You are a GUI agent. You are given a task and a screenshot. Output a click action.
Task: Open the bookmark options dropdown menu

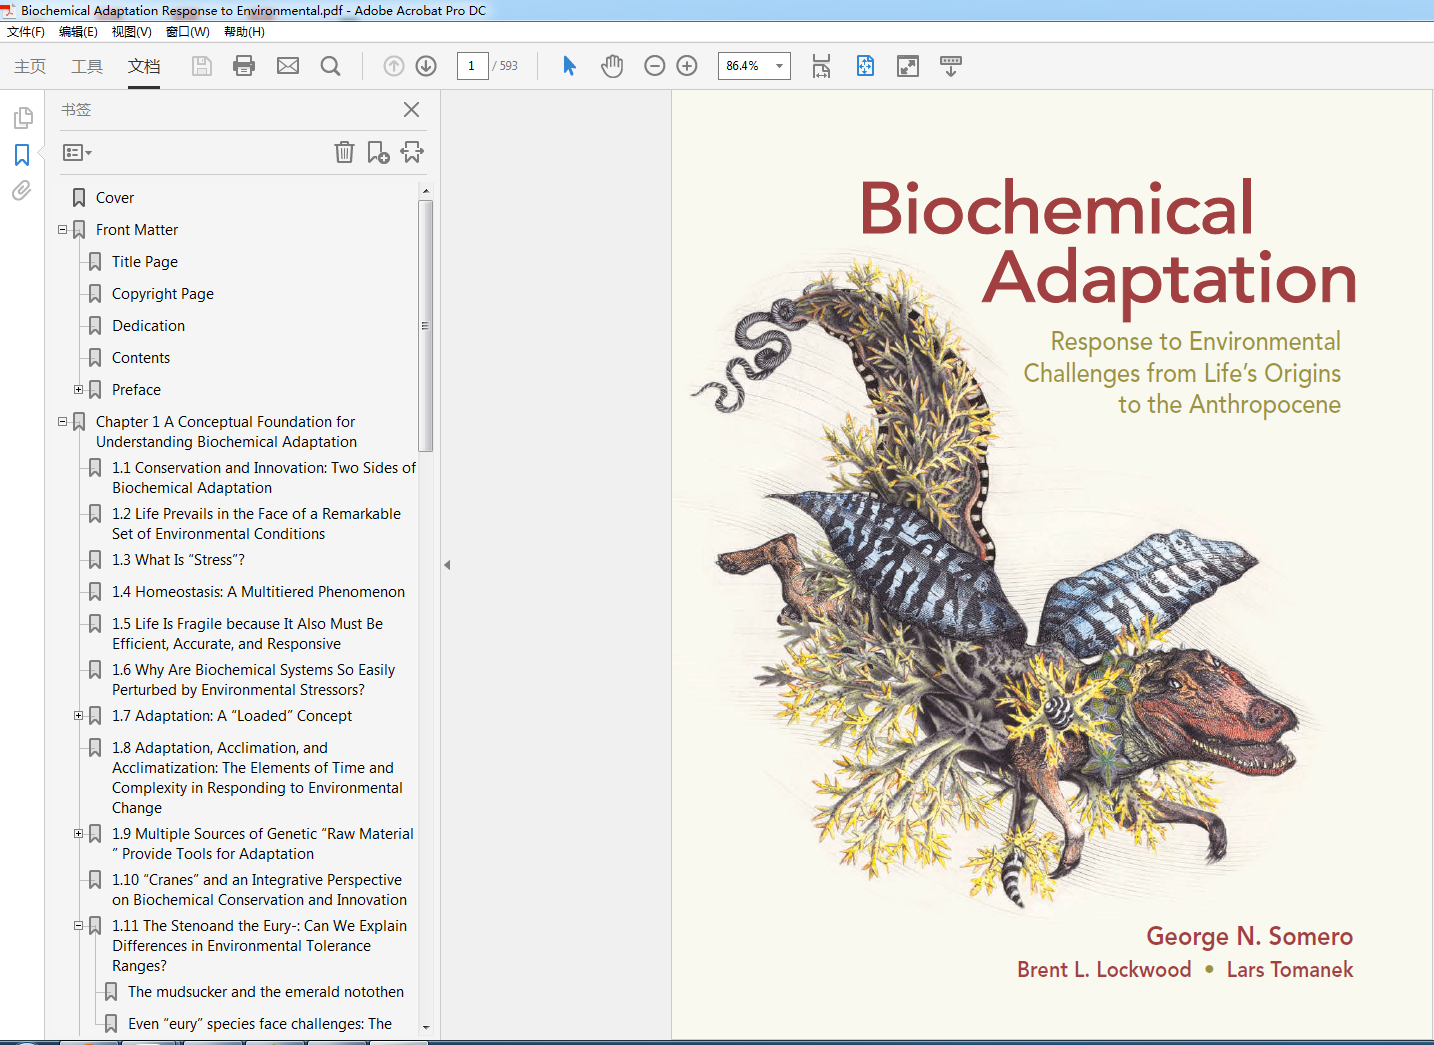[77, 153]
